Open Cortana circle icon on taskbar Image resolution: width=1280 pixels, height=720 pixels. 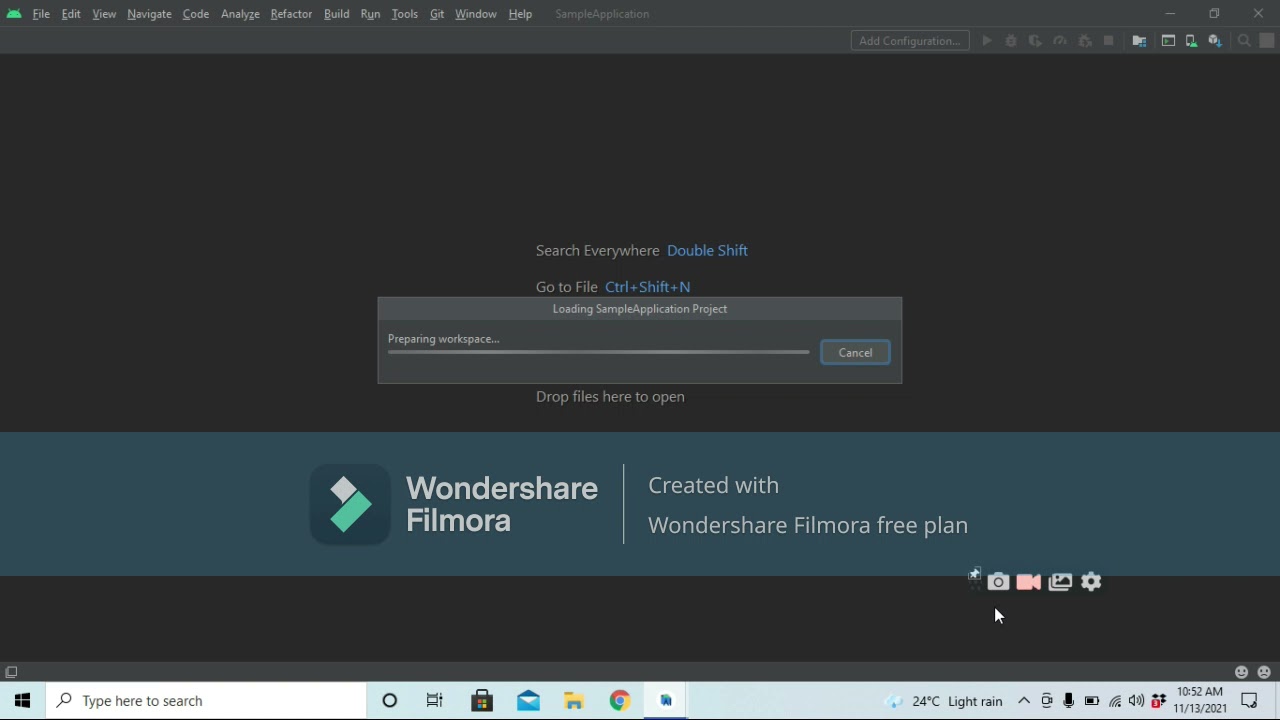[390, 701]
